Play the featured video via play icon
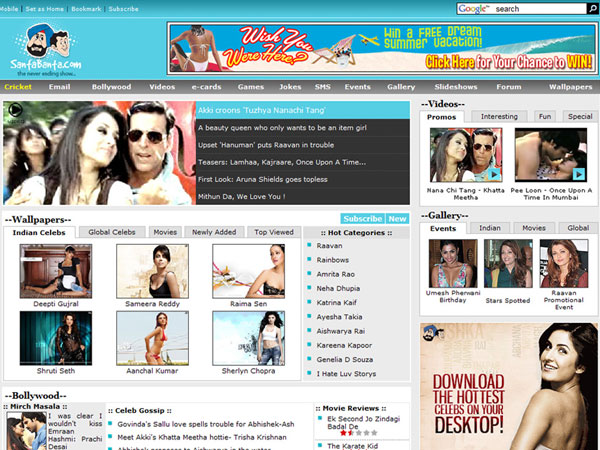The image size is (600, 450). coord(15,110)
